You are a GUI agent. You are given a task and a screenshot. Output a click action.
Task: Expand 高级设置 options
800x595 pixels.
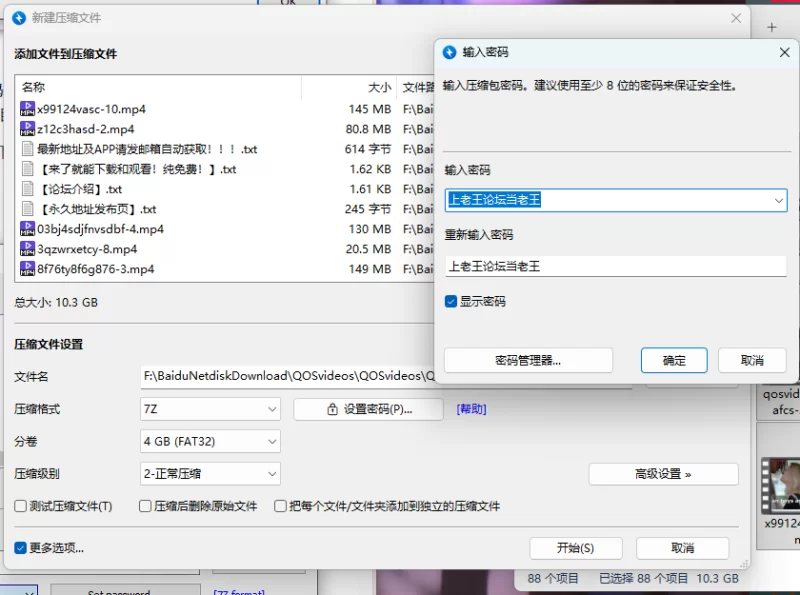tap(663, 474)
